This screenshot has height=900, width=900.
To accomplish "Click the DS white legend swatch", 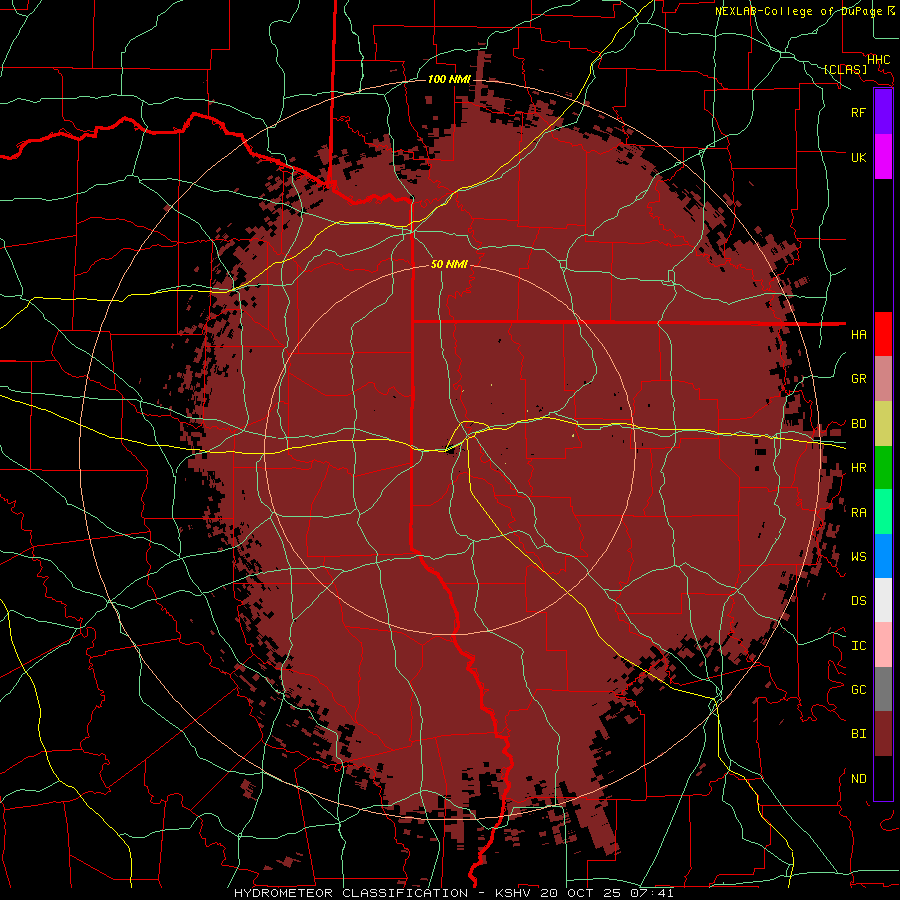I will tap(883, 600).
